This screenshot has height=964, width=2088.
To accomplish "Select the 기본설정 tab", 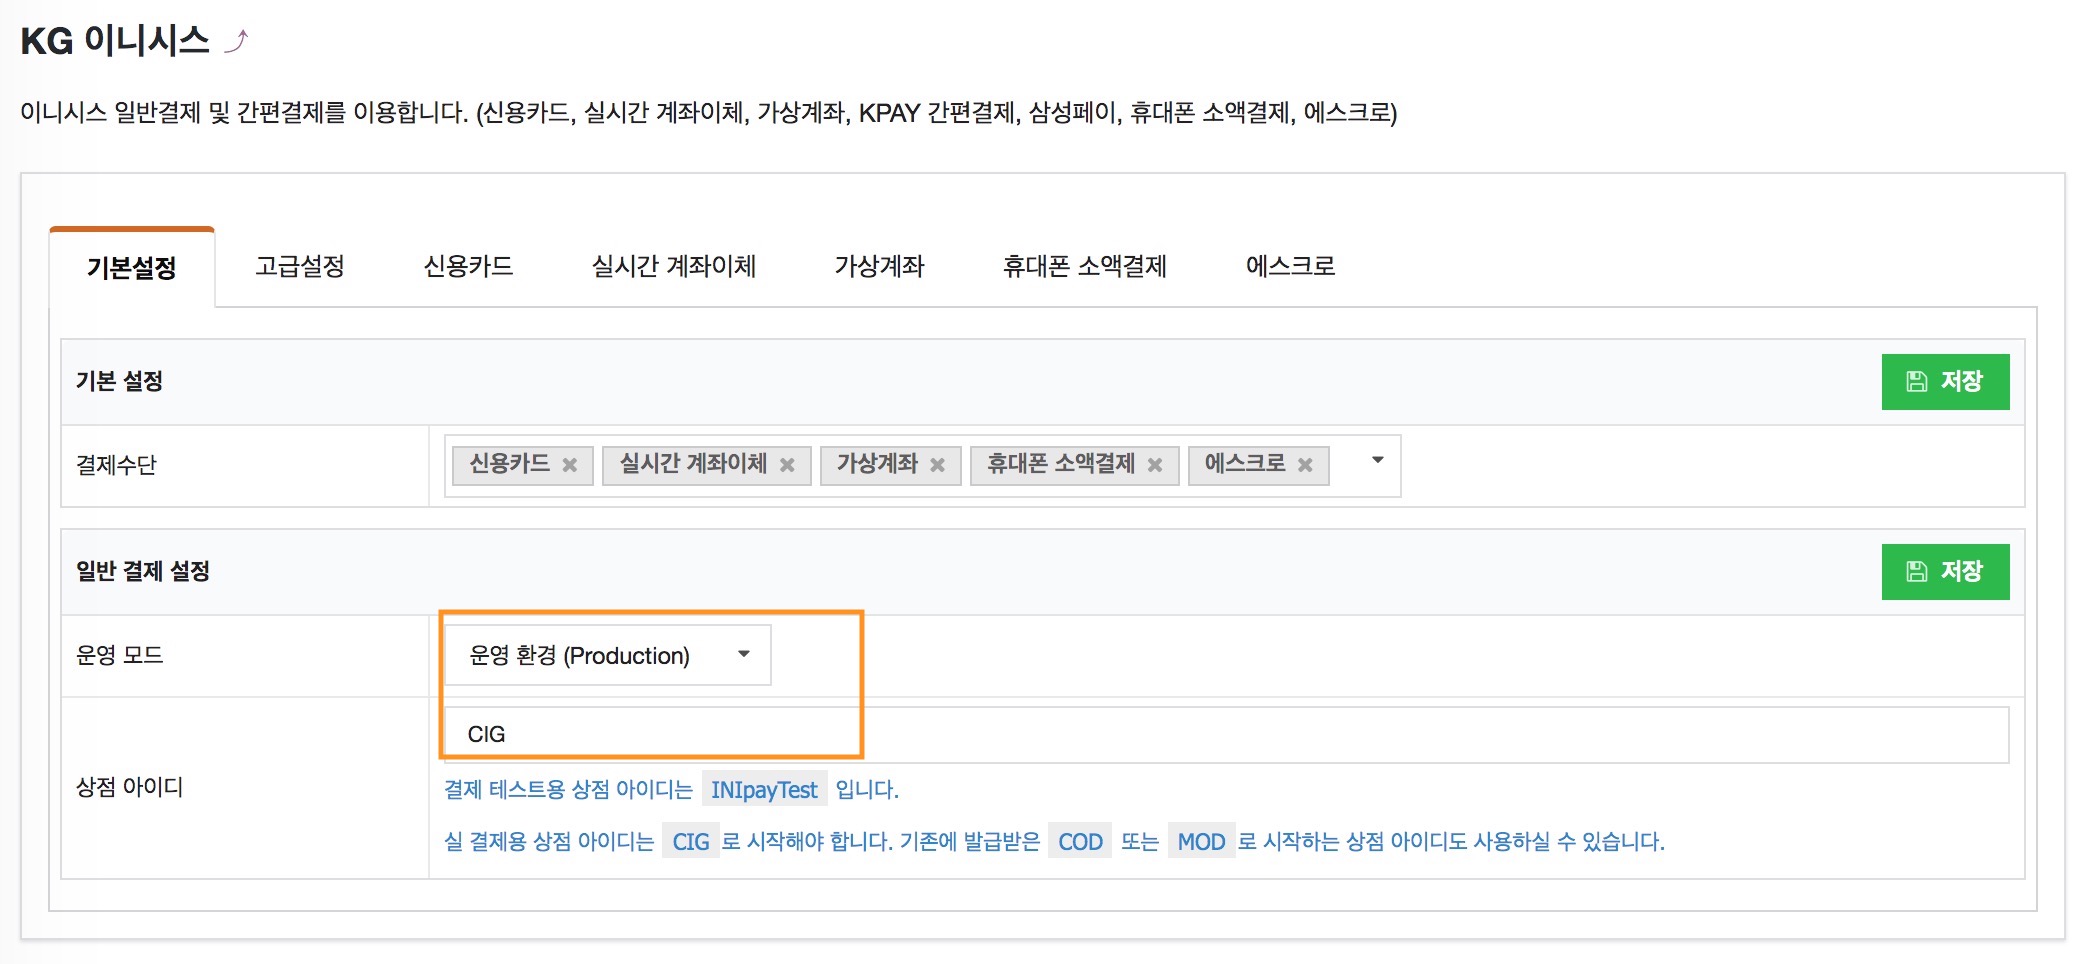I will [132, 268].
